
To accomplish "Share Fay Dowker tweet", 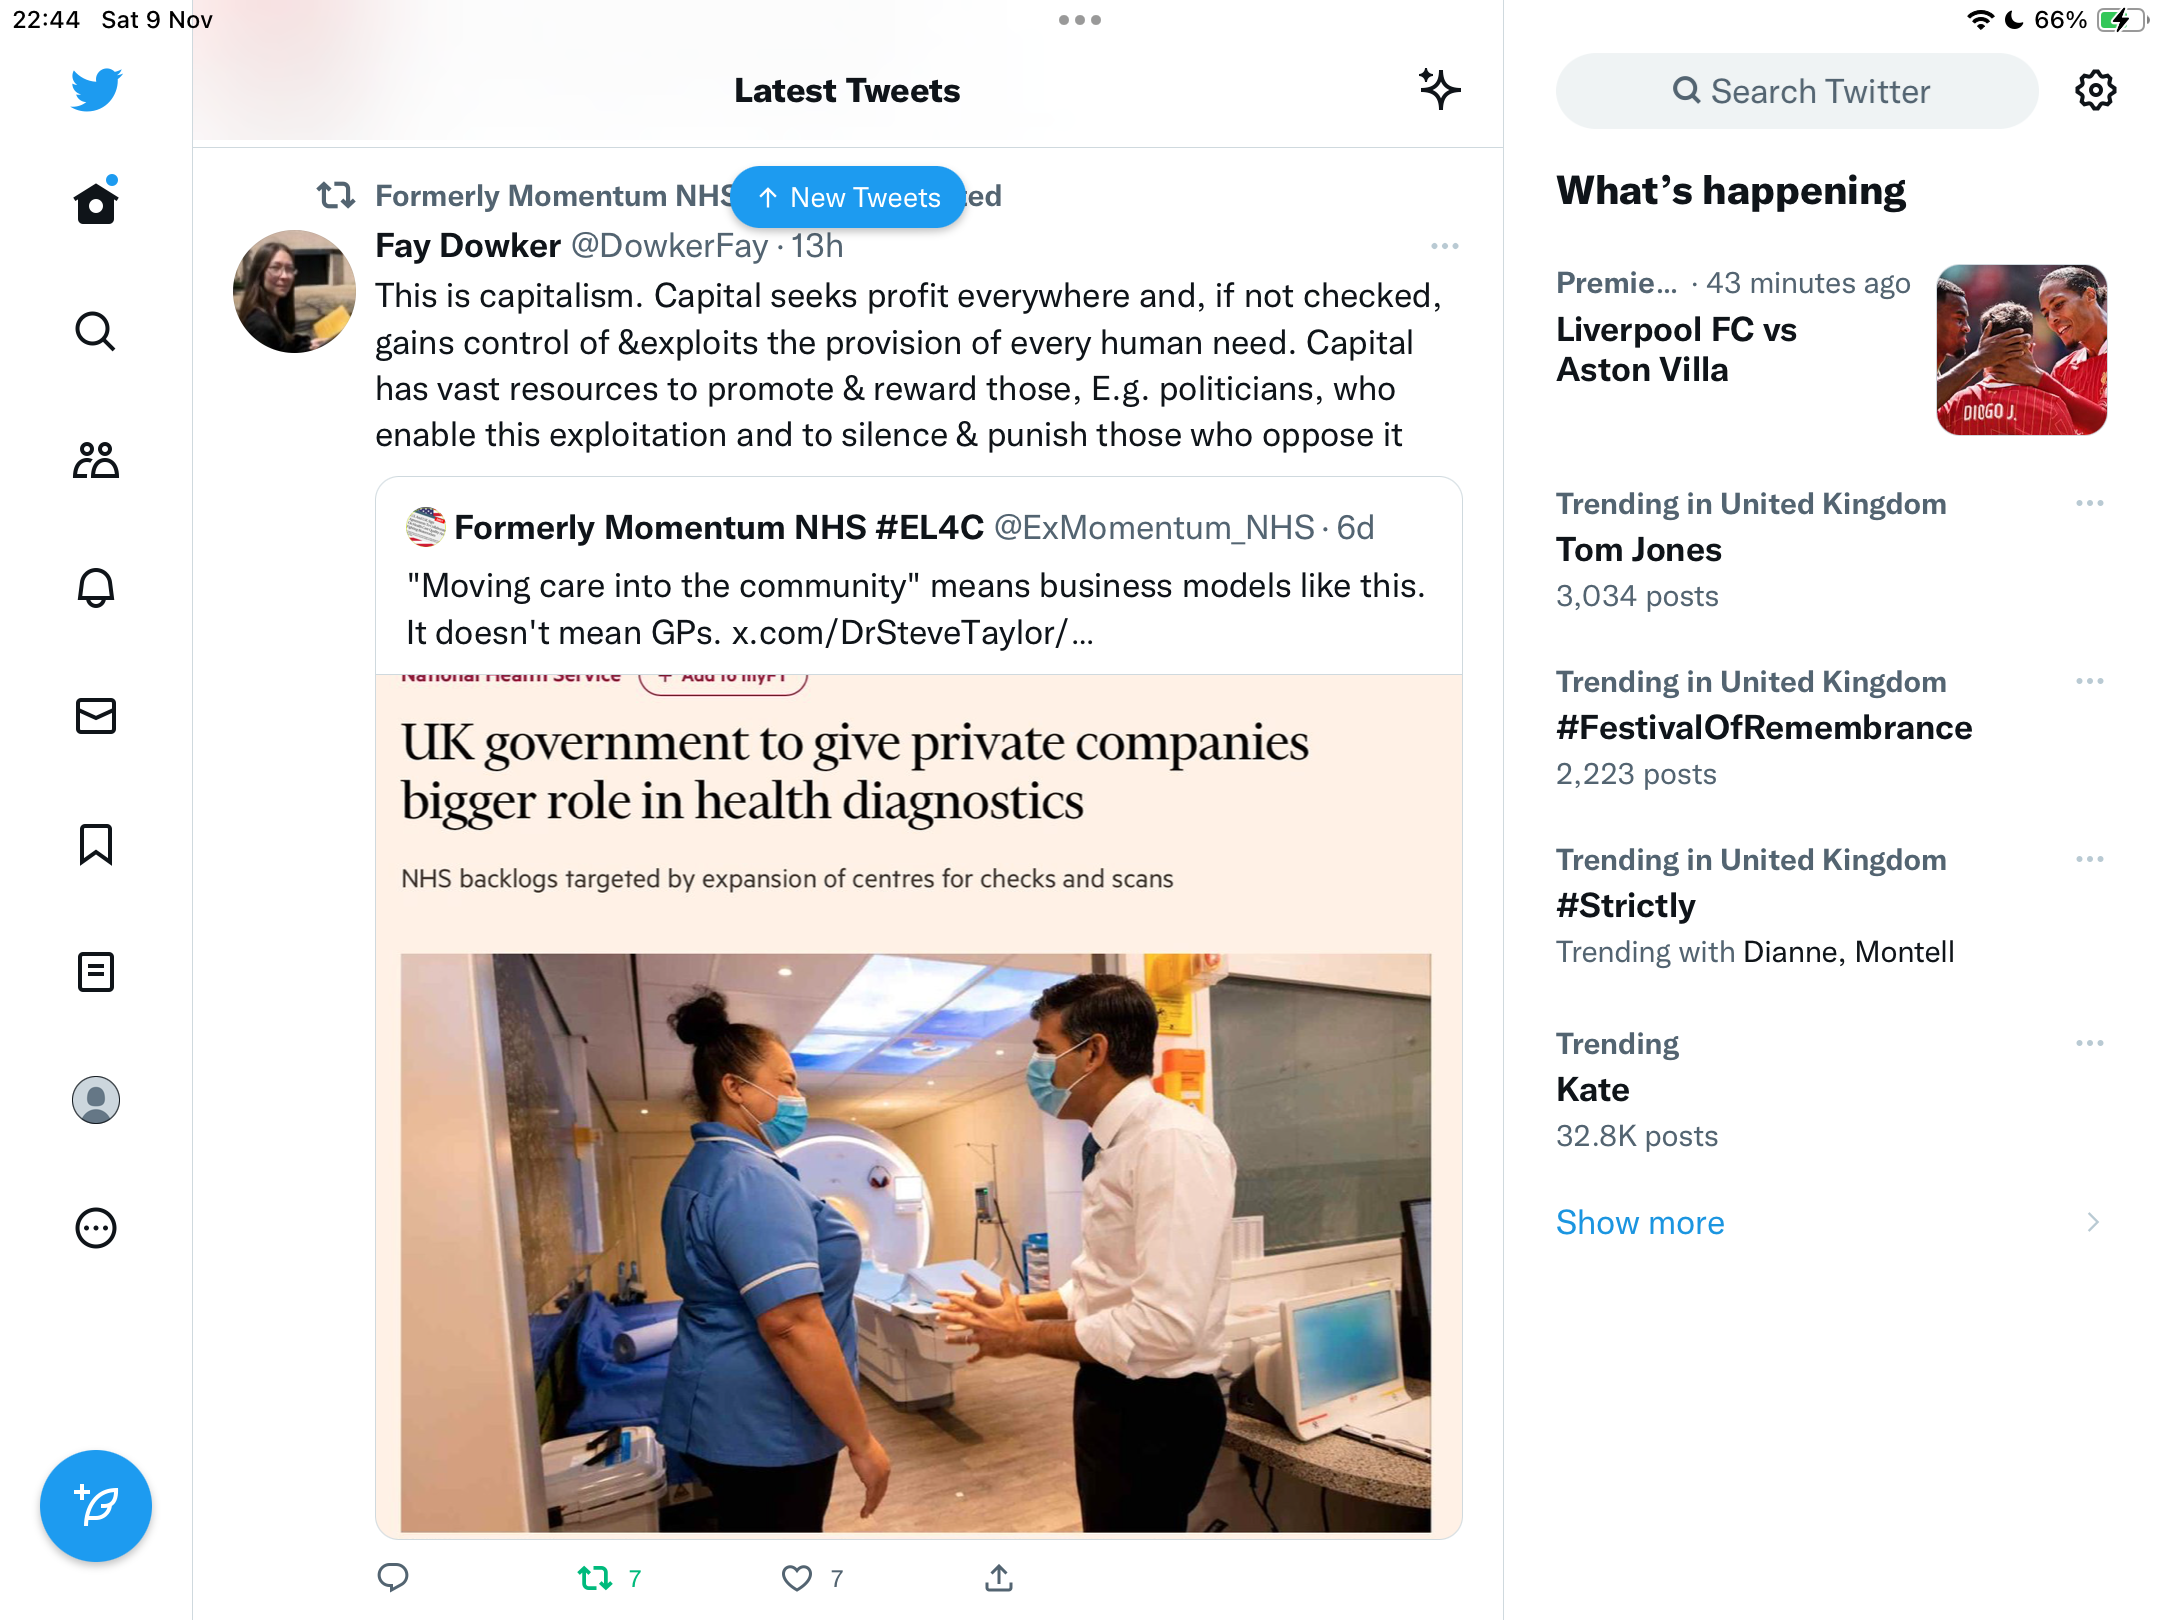I will [998, 1578].
